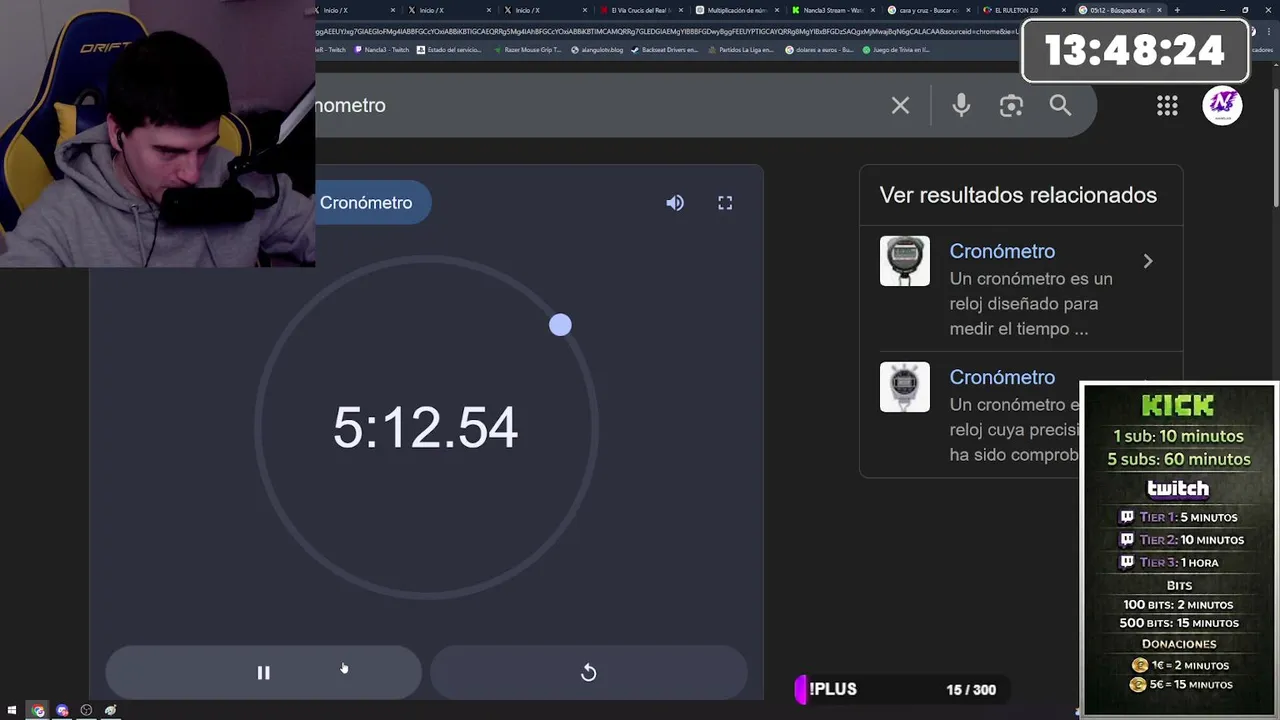Open Google Lens image search camera icon

coord(1011,105)
